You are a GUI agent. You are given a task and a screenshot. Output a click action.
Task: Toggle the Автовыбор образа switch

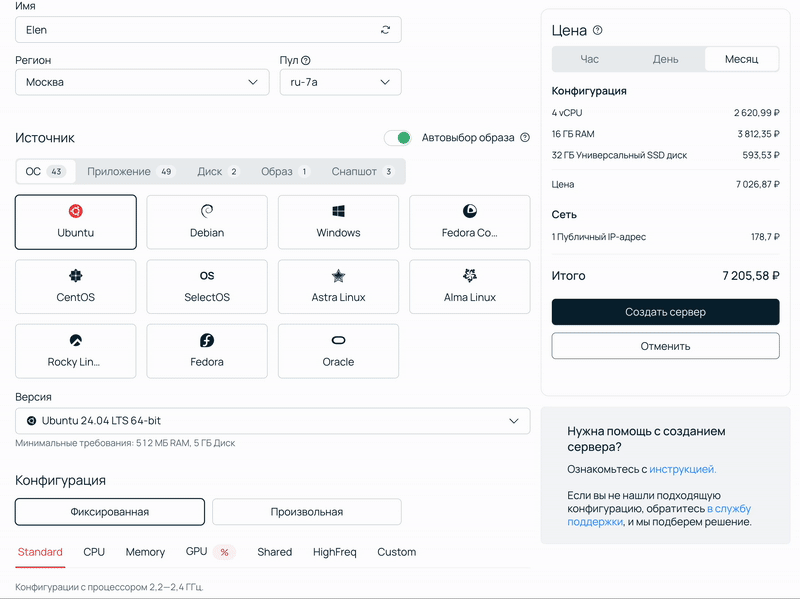pos(398,138)
